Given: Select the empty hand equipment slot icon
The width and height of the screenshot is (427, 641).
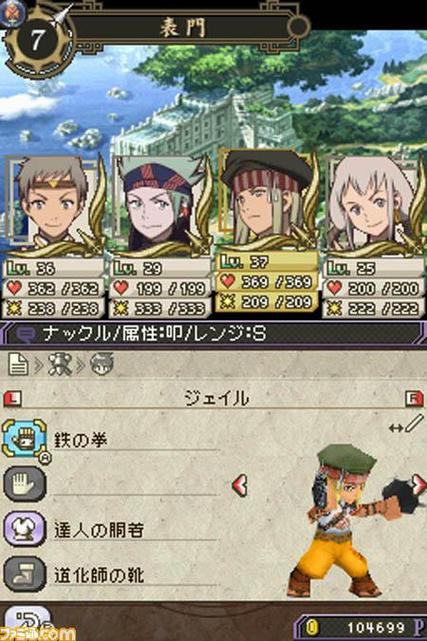Looking at the screenshot, I should pos(24,484).
